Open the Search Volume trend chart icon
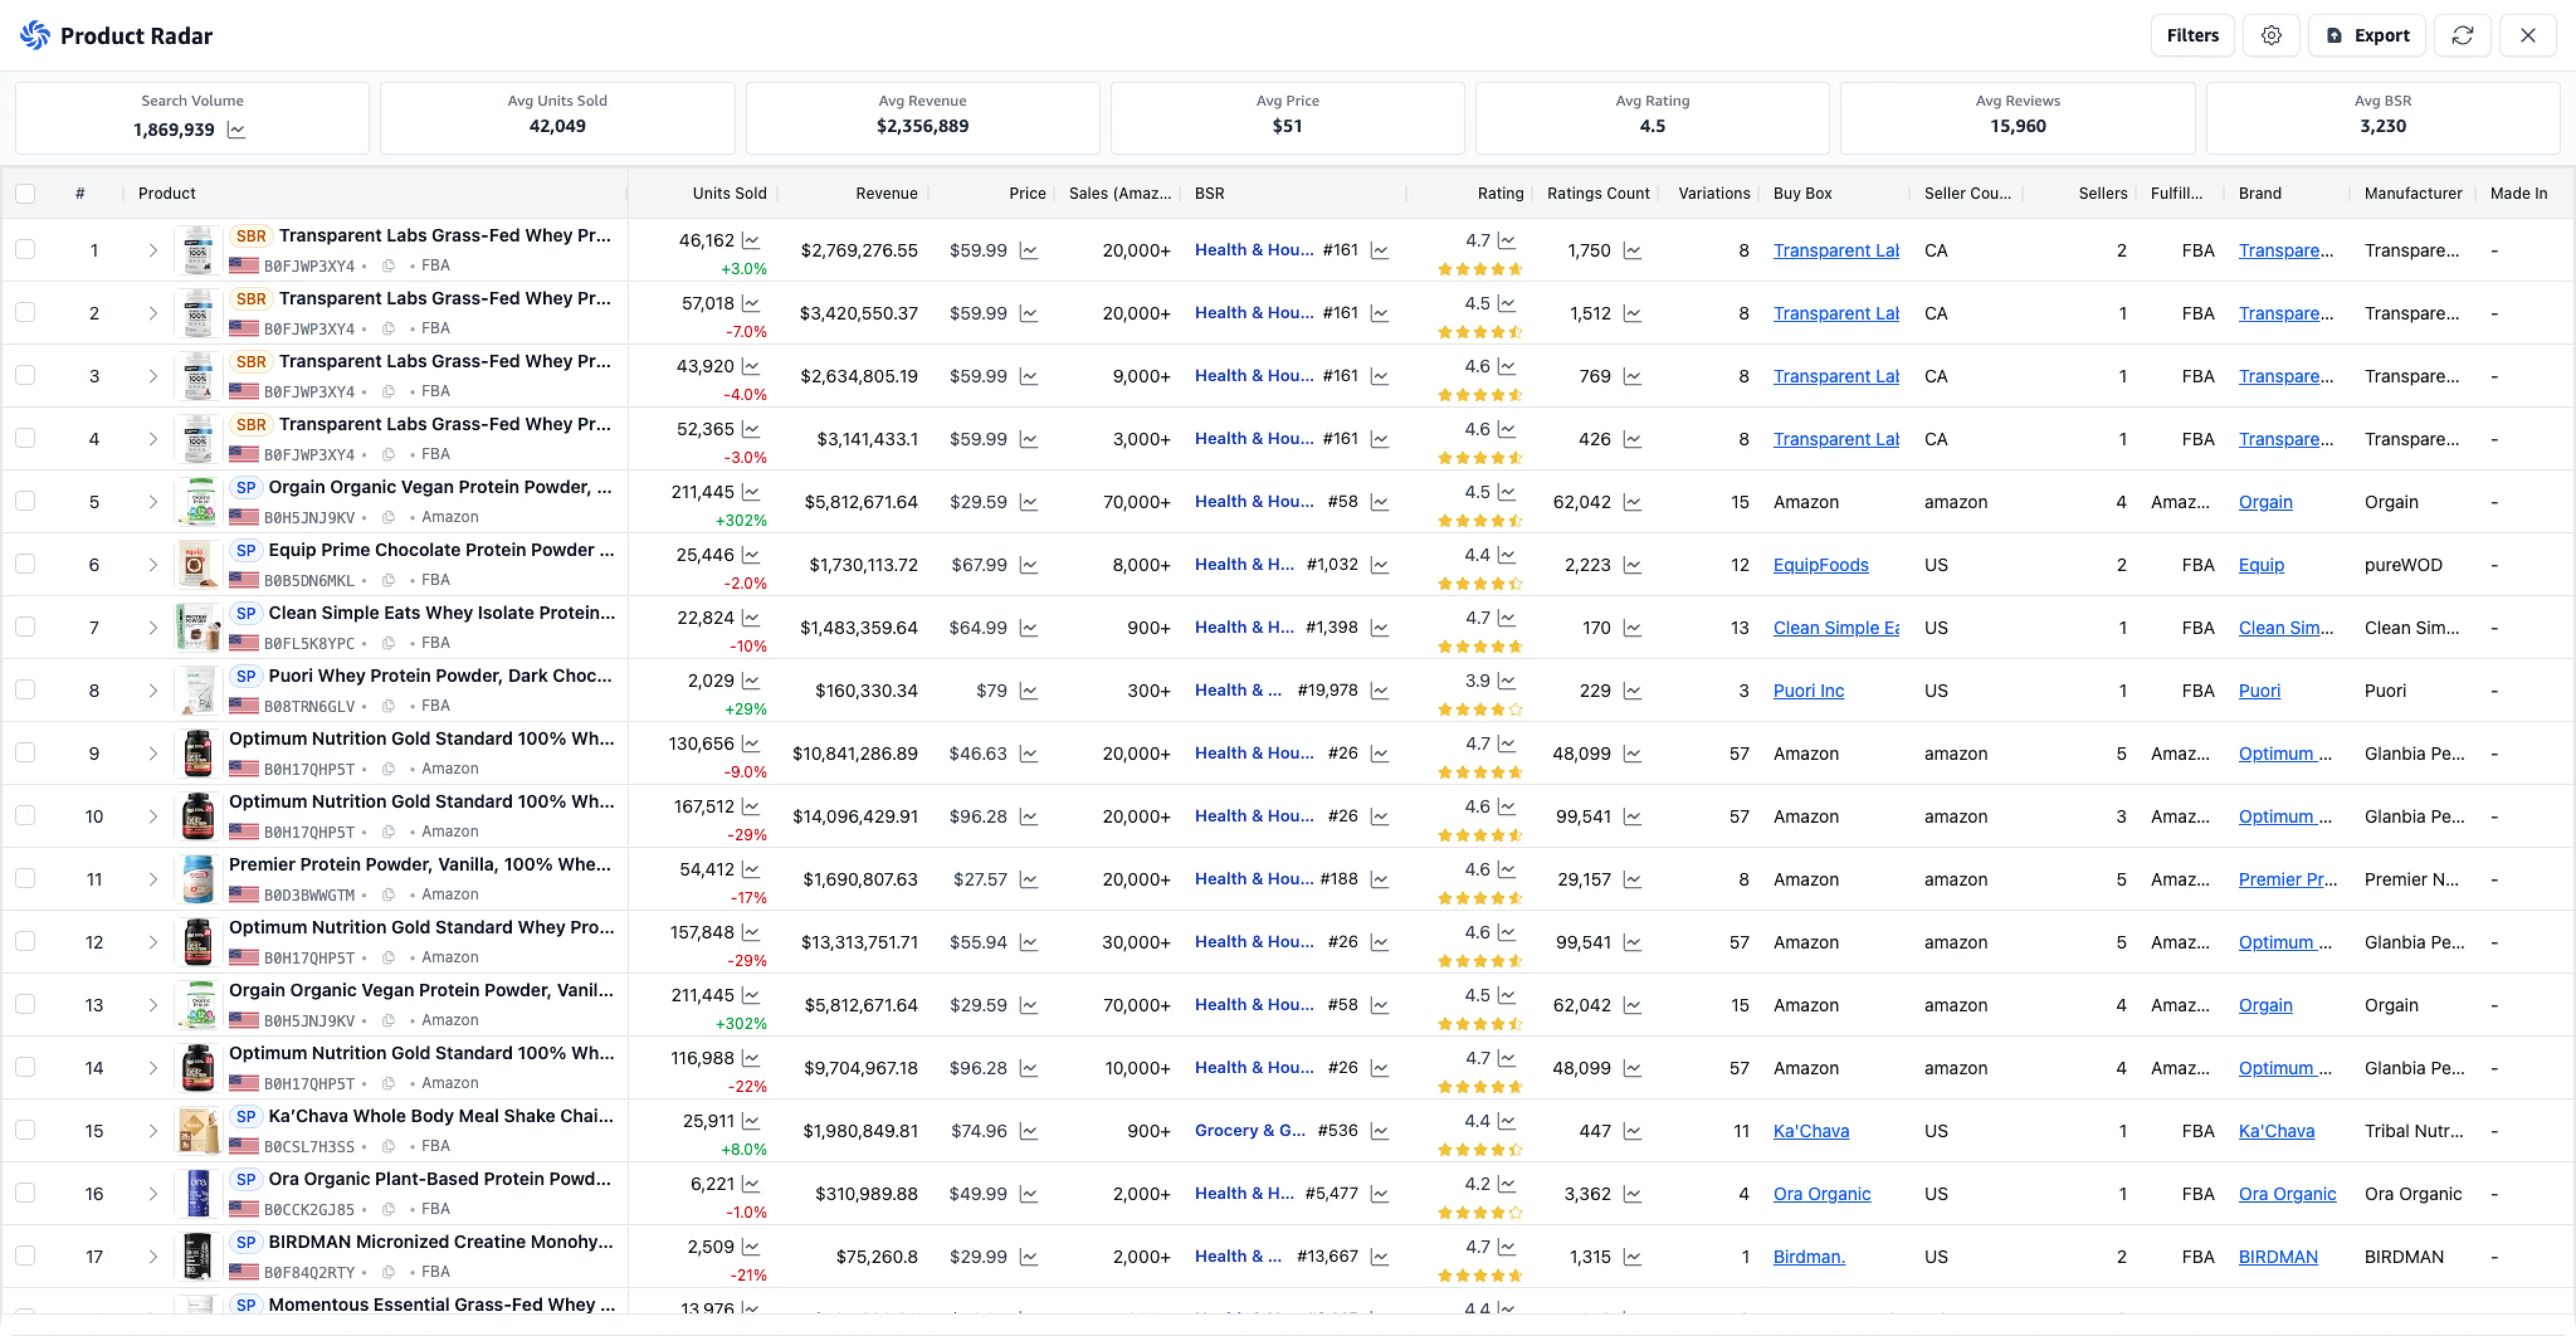 pyautogui.click(x=236, y=130)
